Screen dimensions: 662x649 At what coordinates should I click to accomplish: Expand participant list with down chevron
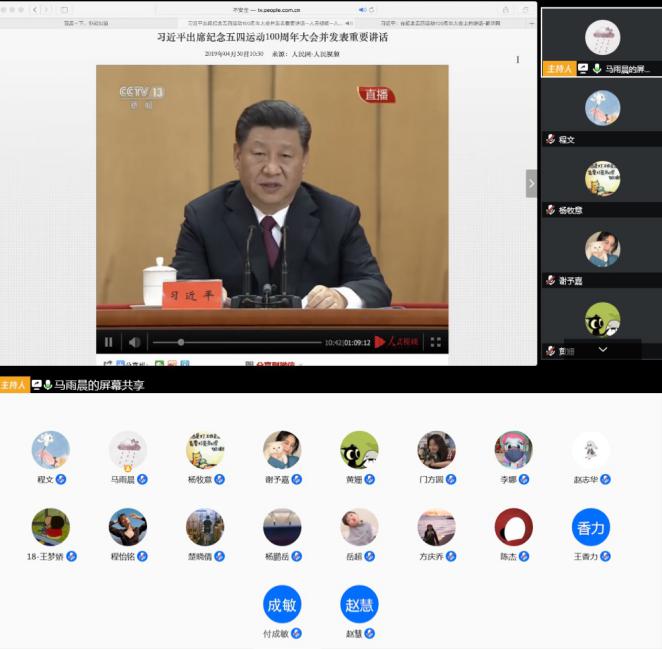[602, 349]
